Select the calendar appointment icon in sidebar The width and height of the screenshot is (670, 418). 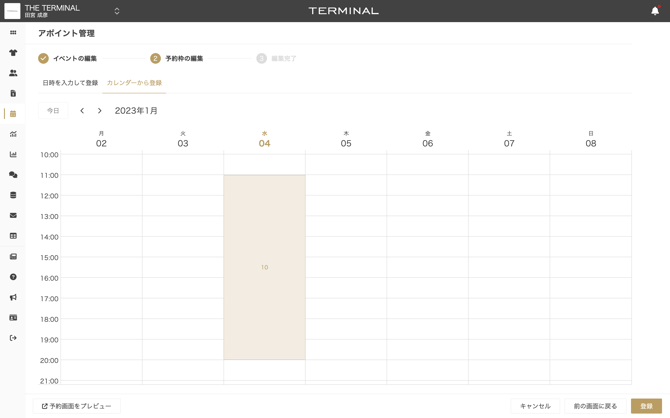tap(13, 114)
